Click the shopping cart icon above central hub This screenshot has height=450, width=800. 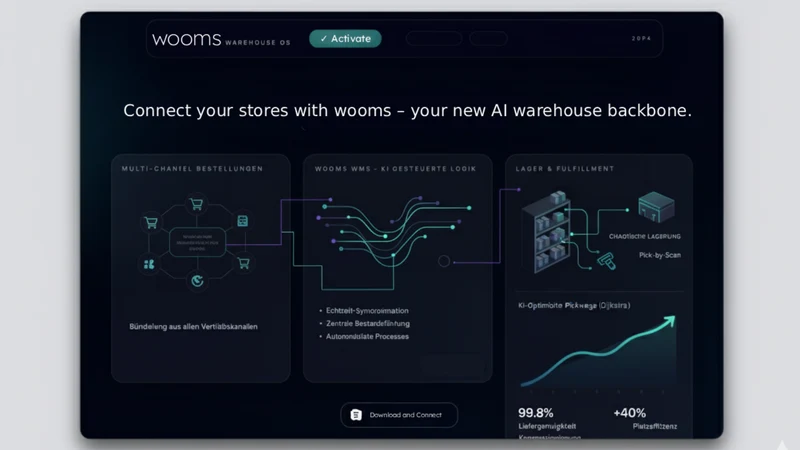(196, 204)
